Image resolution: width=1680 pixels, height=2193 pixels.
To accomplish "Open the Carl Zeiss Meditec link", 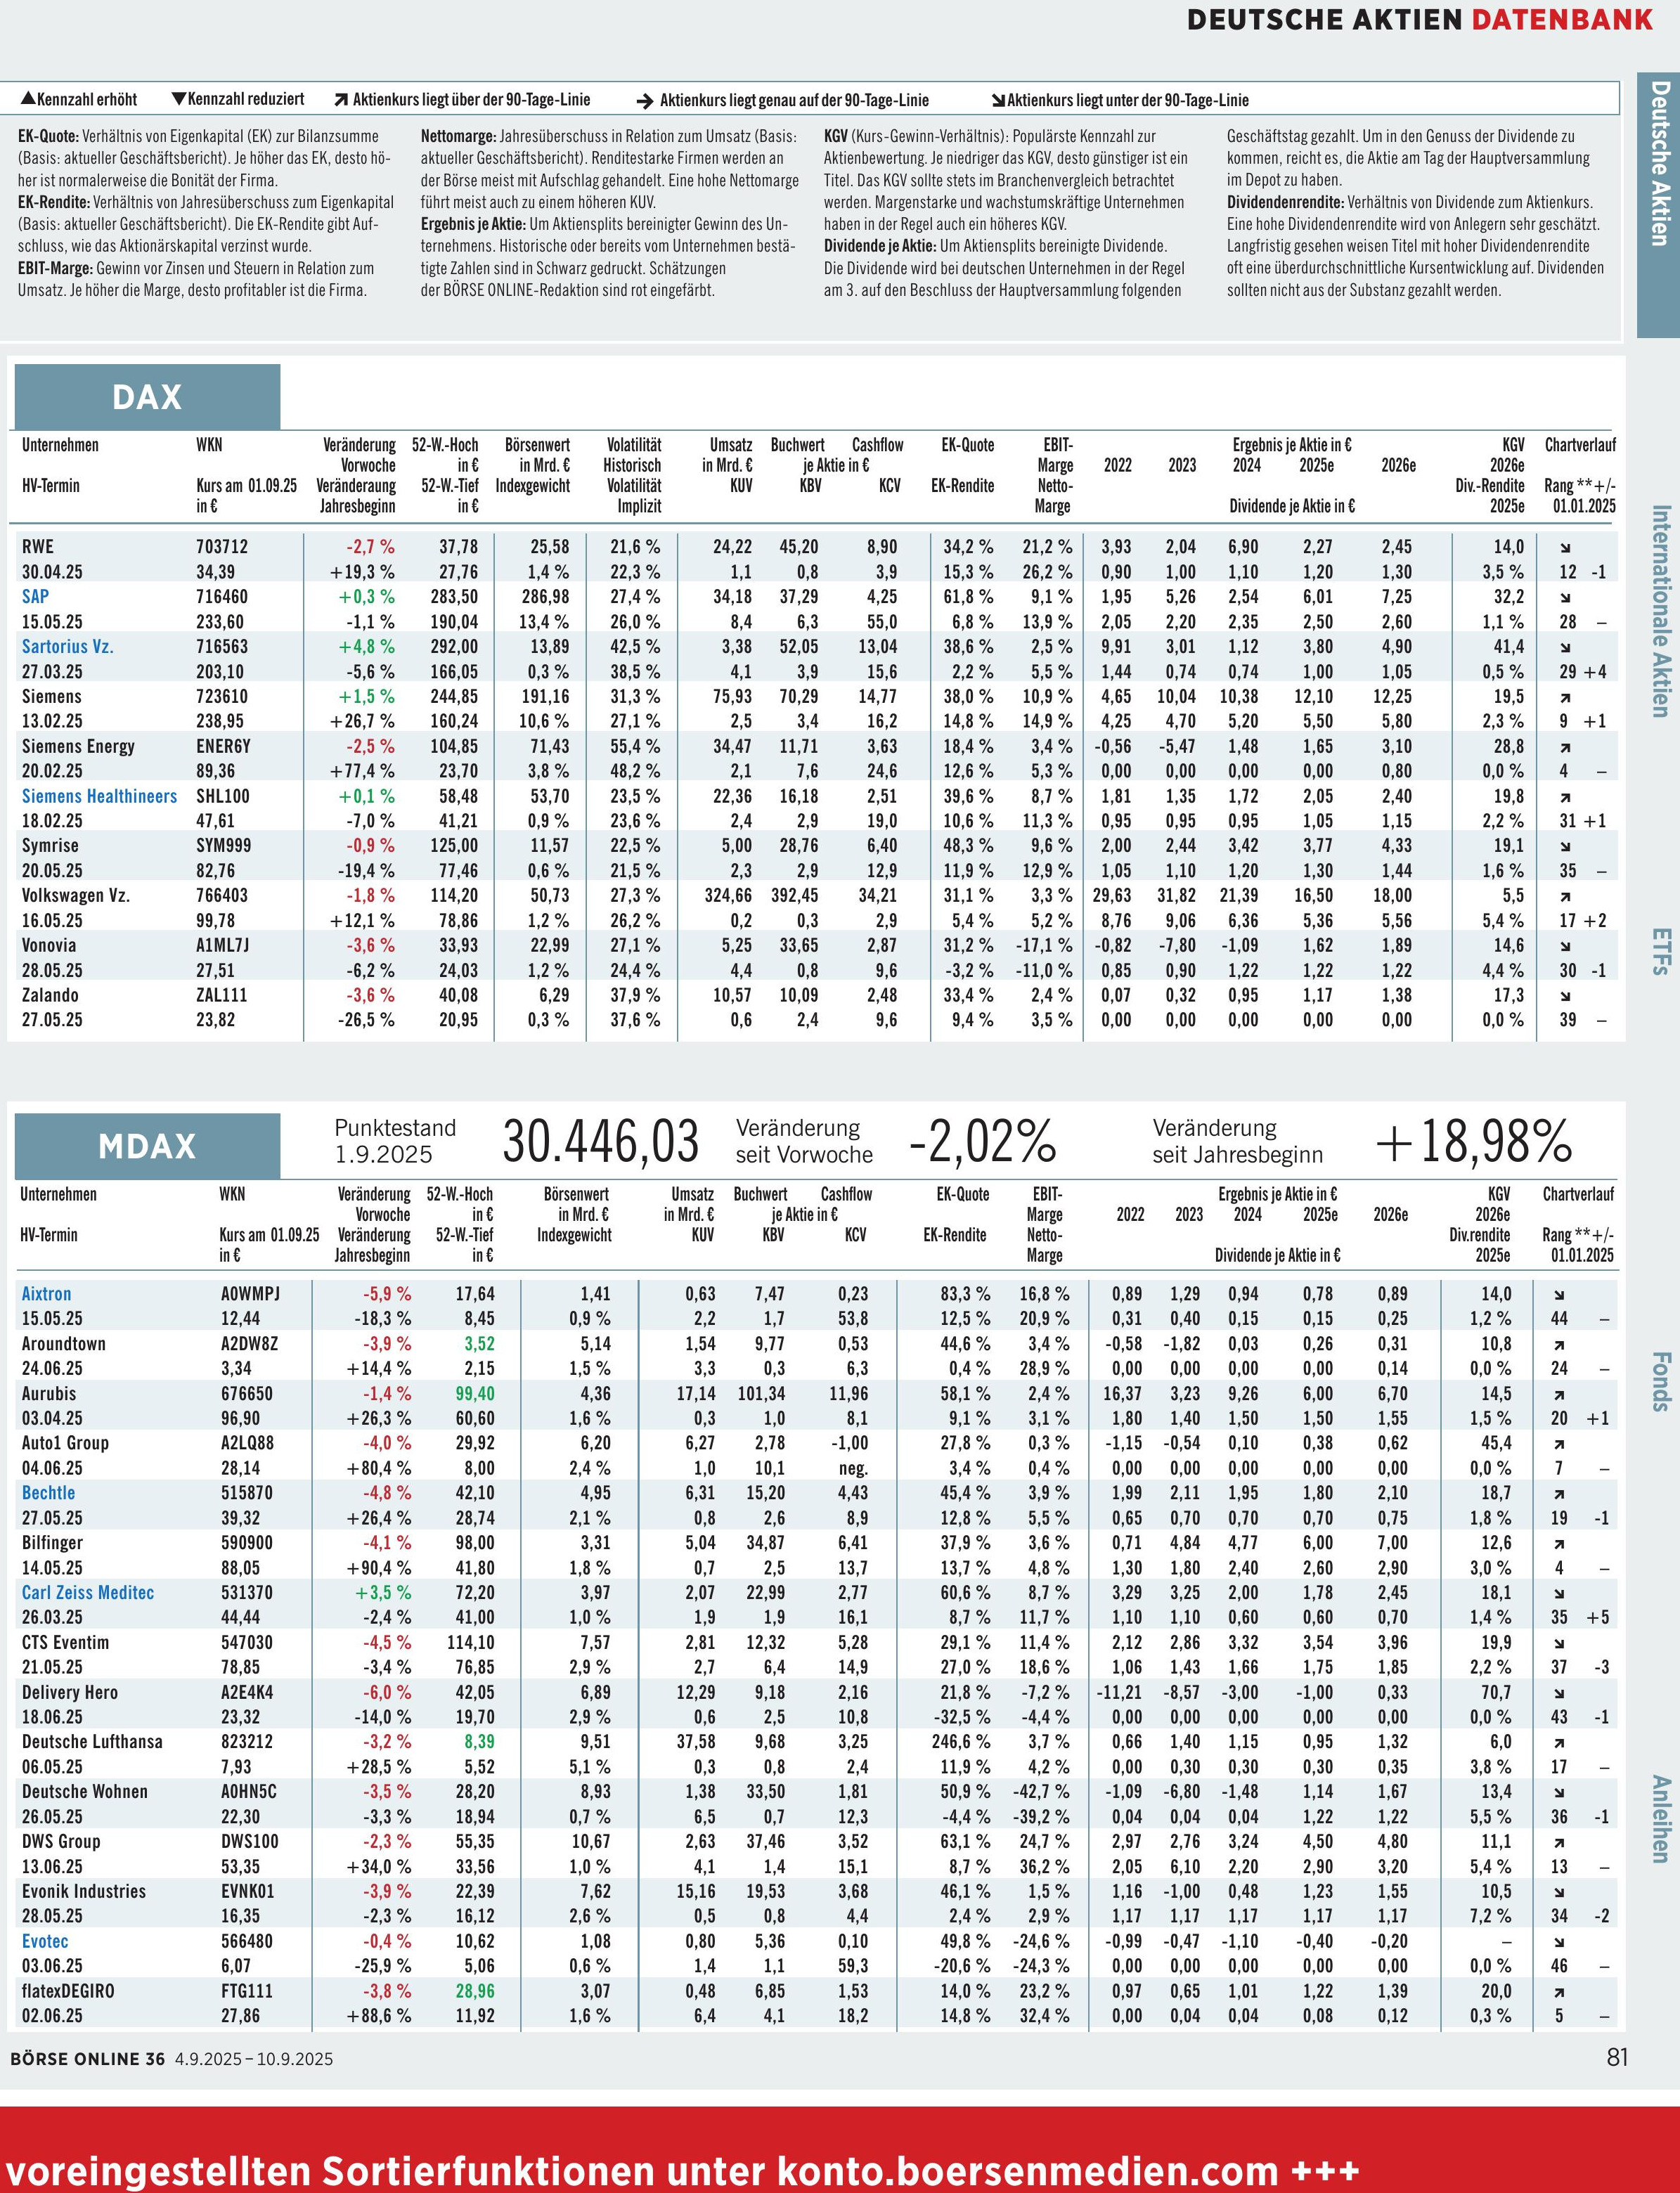I will click(x=88, y=1593).
